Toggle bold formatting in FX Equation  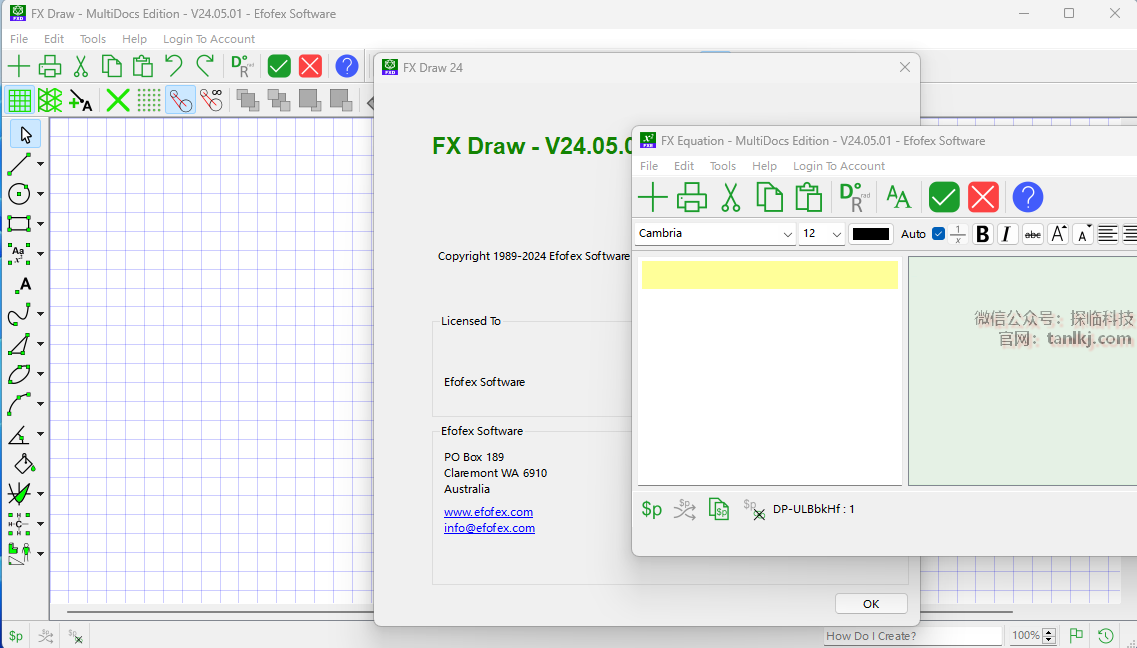point(982,234)
